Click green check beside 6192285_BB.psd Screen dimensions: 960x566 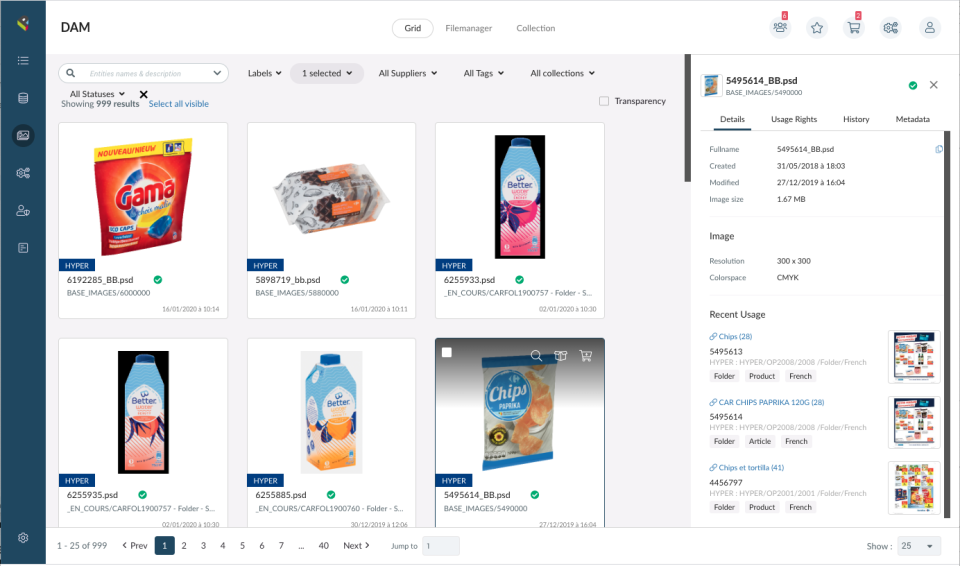point(158,280)
